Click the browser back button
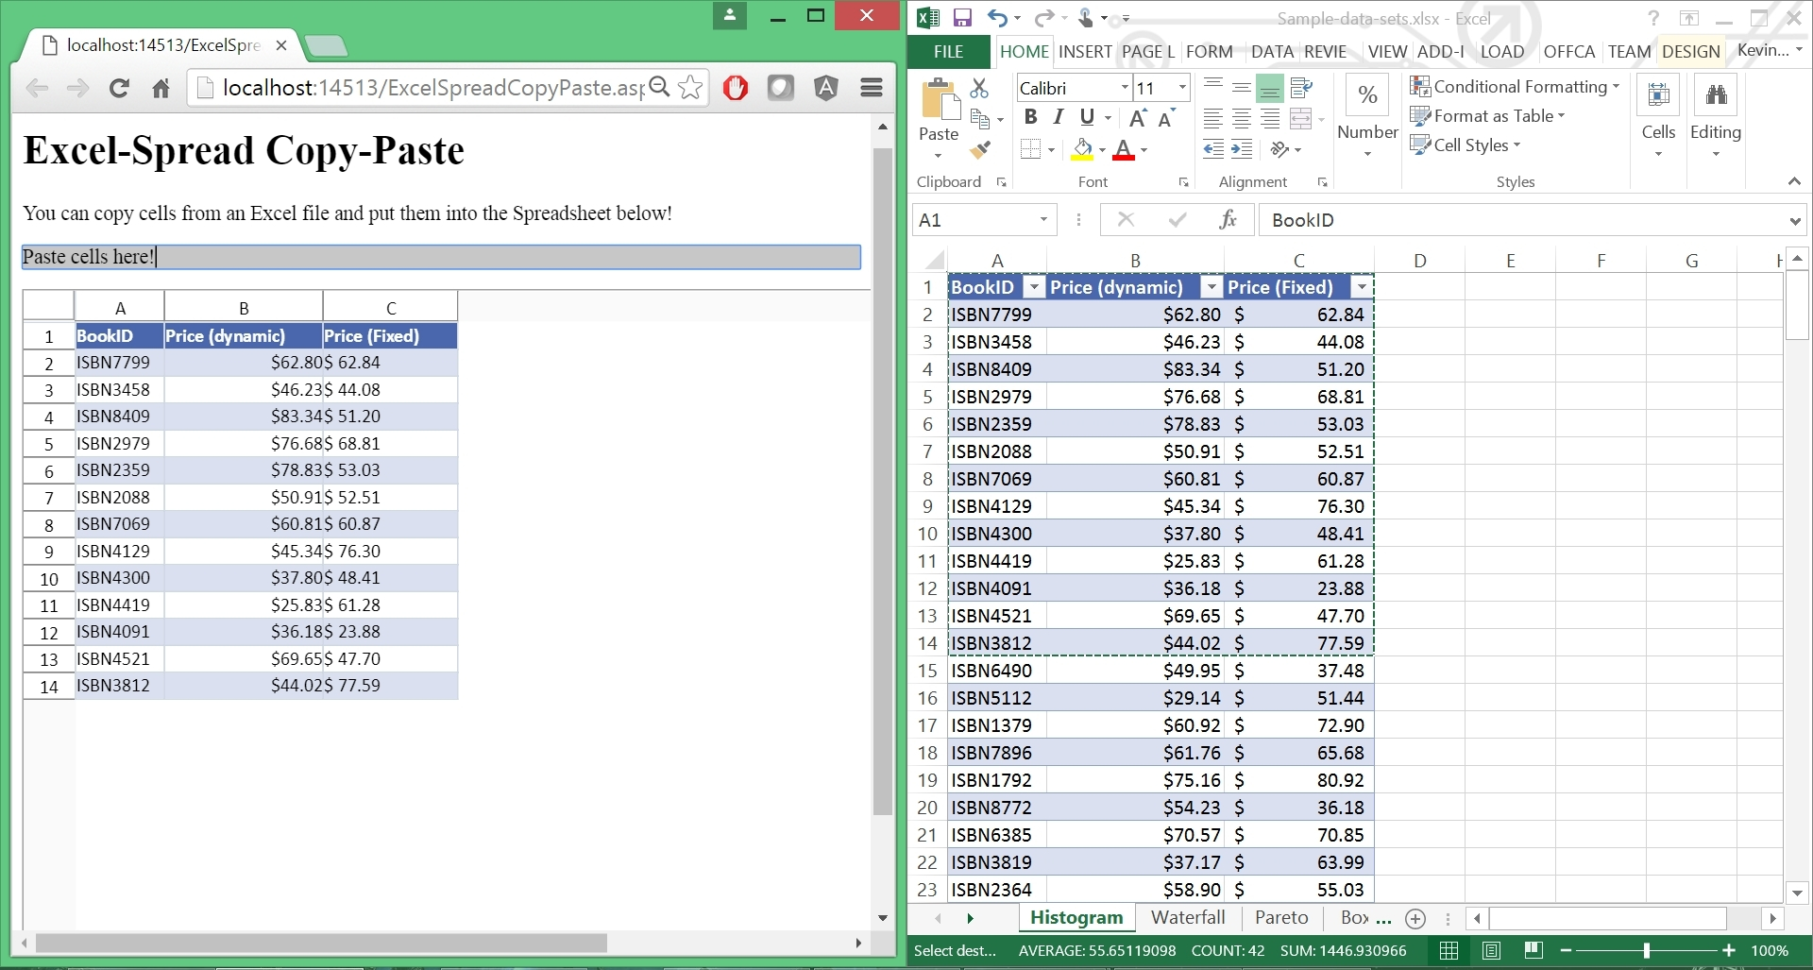Viewport: 1813px width, 970px height. (x=37, y=88)
